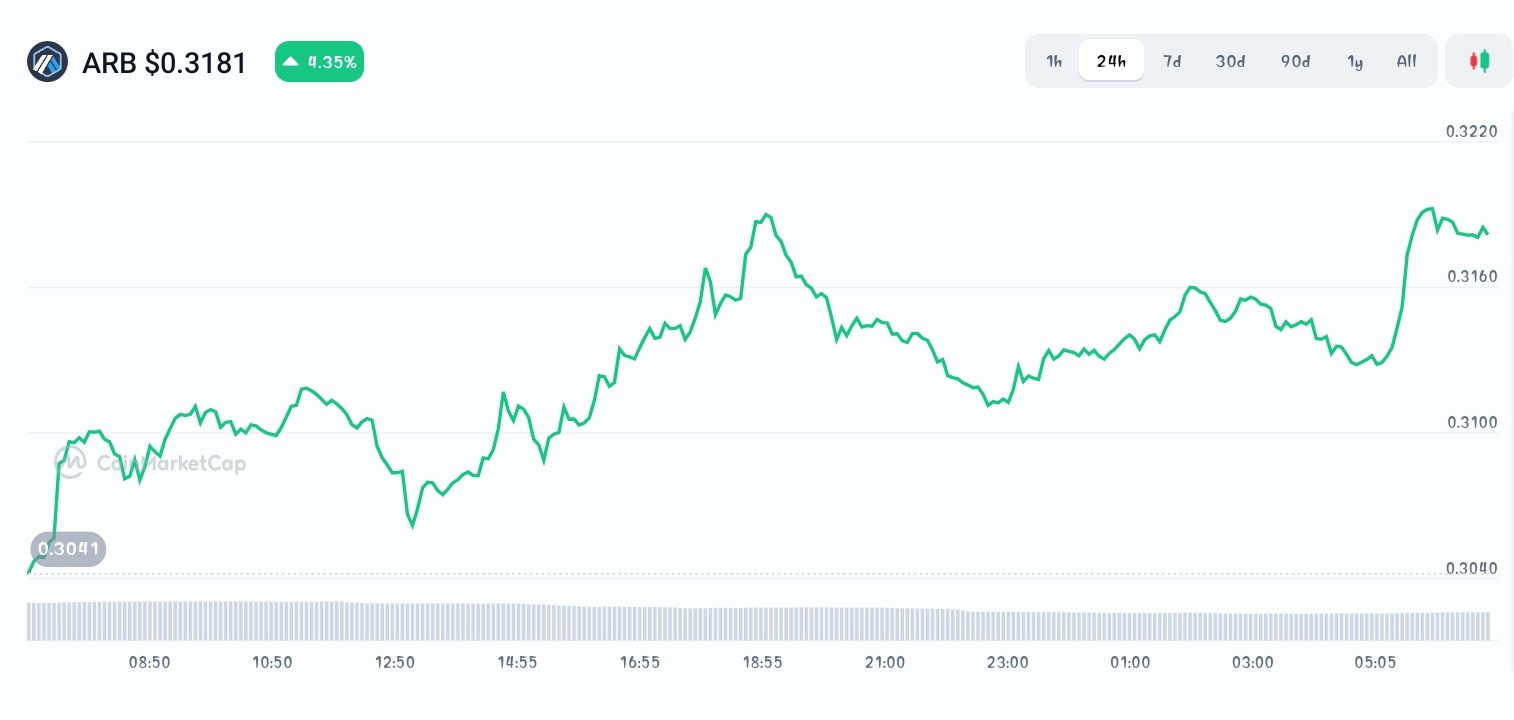Click the volume bars below the chart

(758, 621)
